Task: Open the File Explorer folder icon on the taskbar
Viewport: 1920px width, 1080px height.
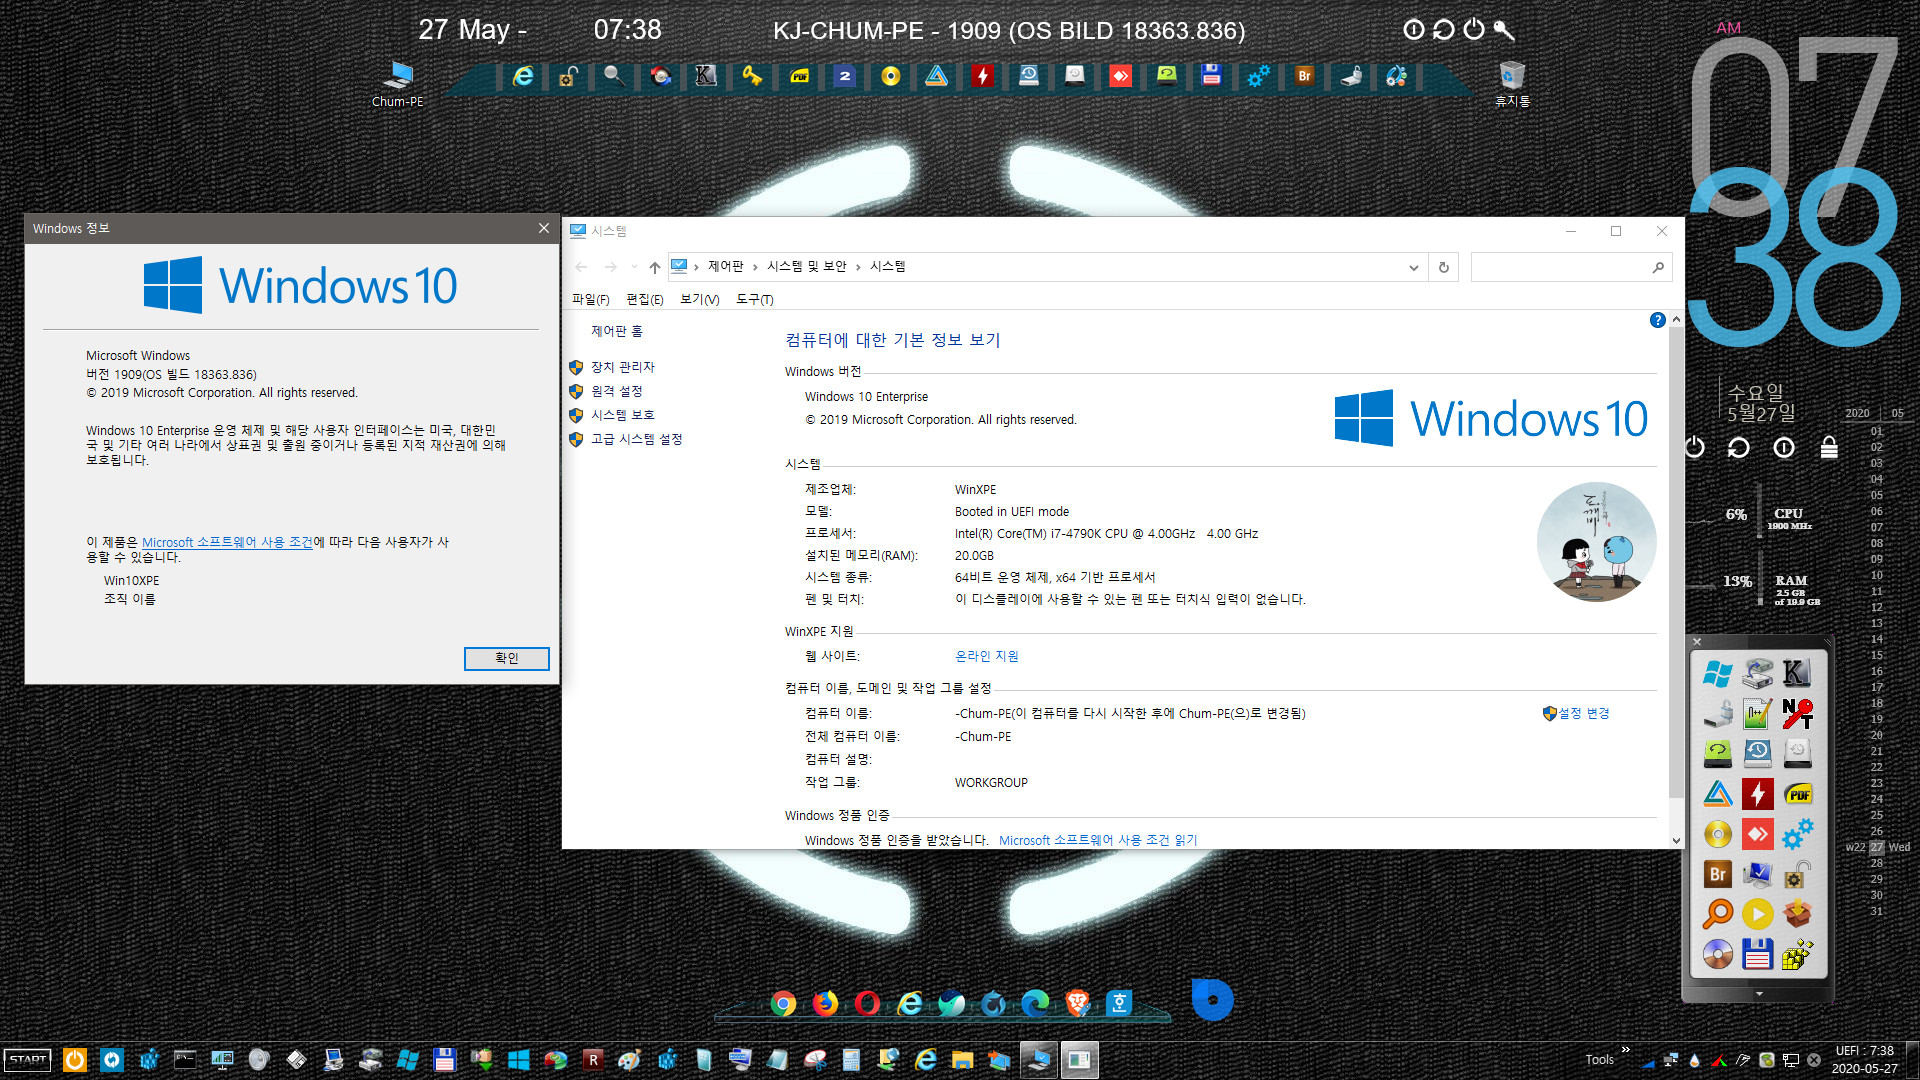Action: coord(962,1060)
